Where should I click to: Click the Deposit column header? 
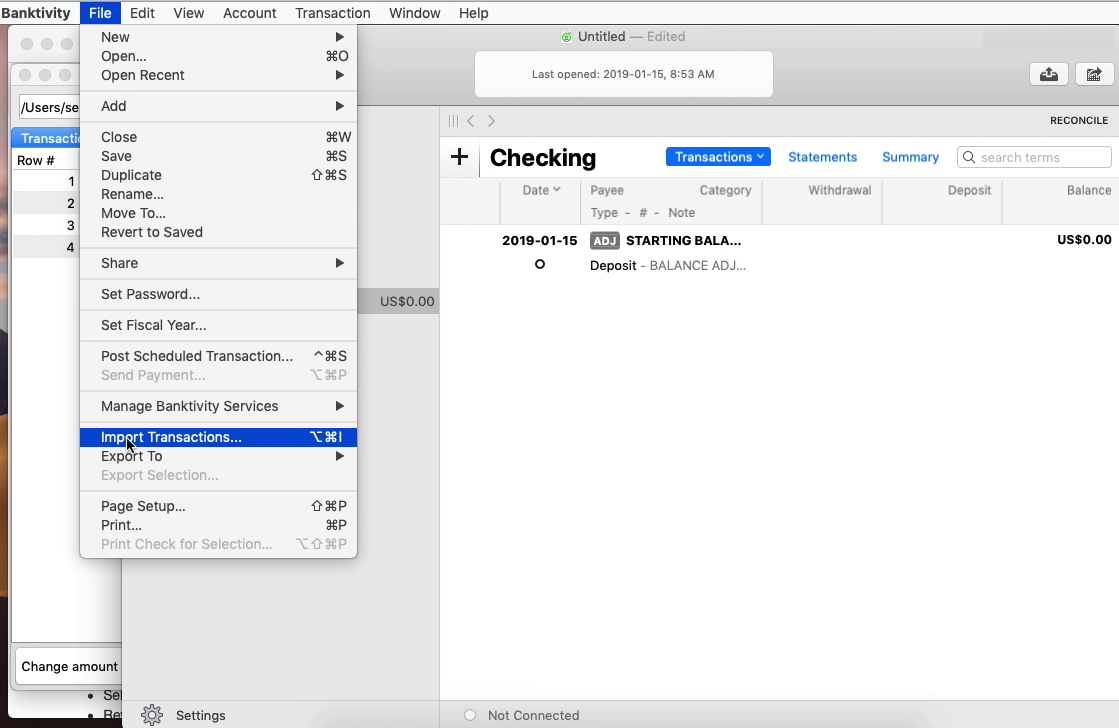pyautogui.click(x=969, y=190)
